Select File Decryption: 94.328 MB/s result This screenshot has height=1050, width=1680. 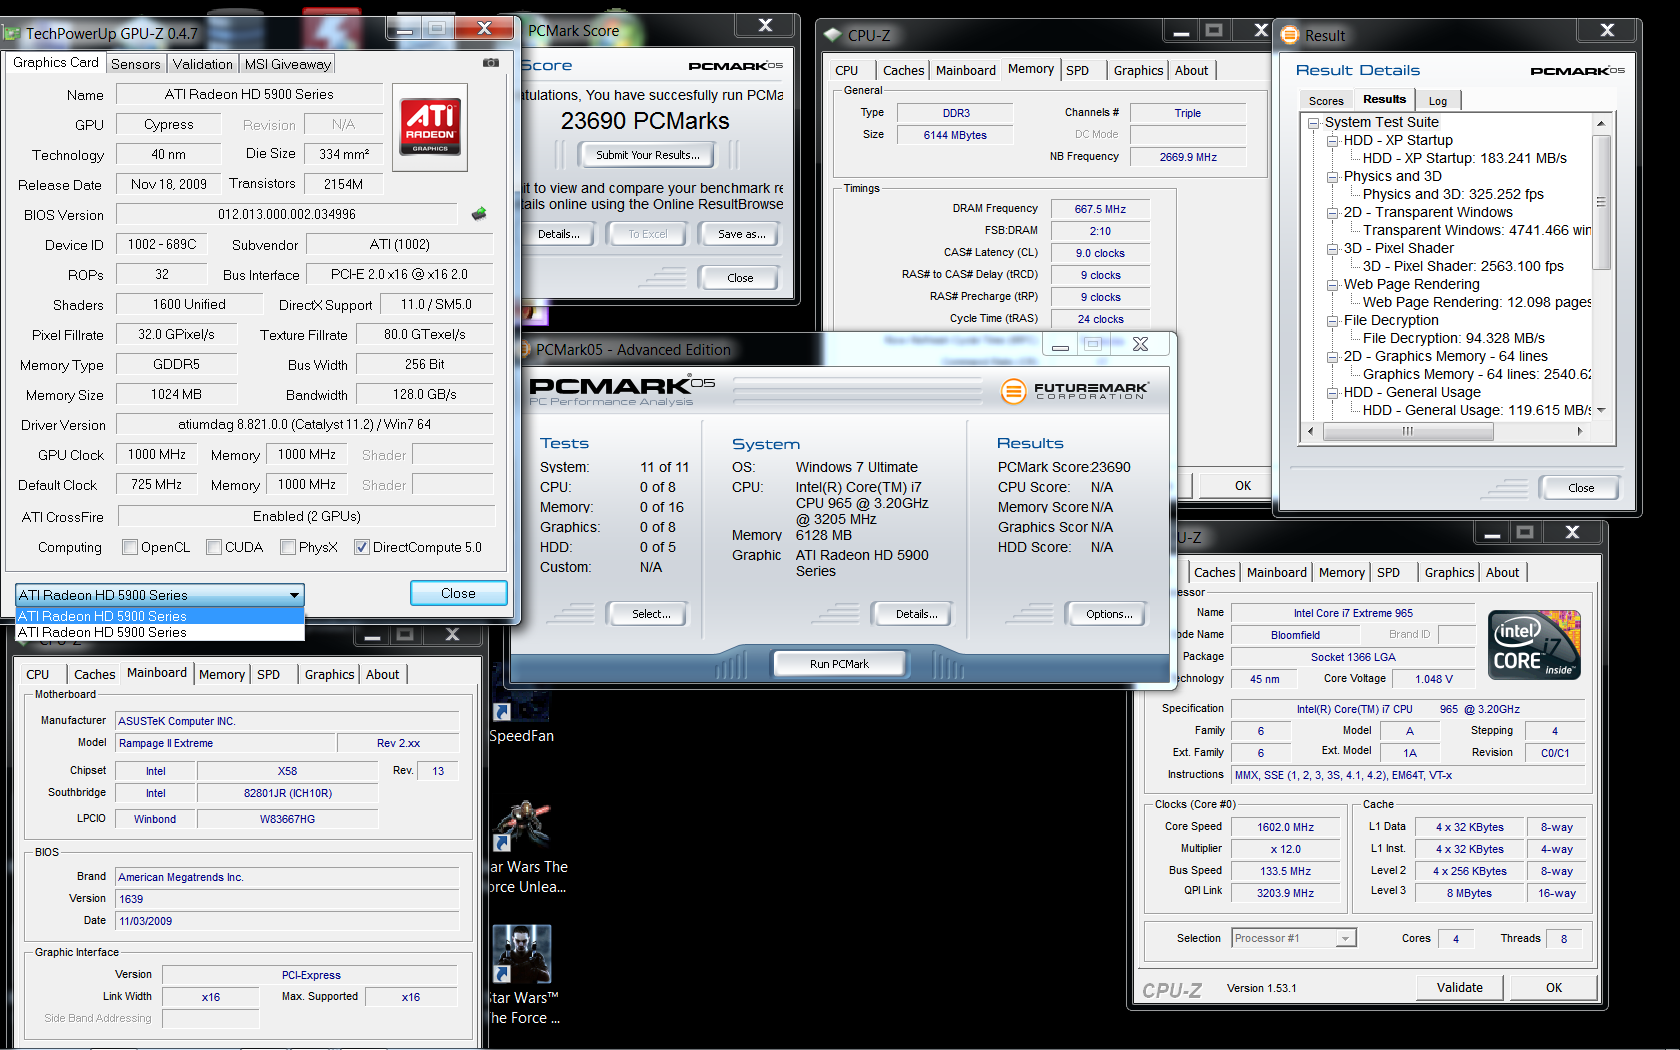1453,338
